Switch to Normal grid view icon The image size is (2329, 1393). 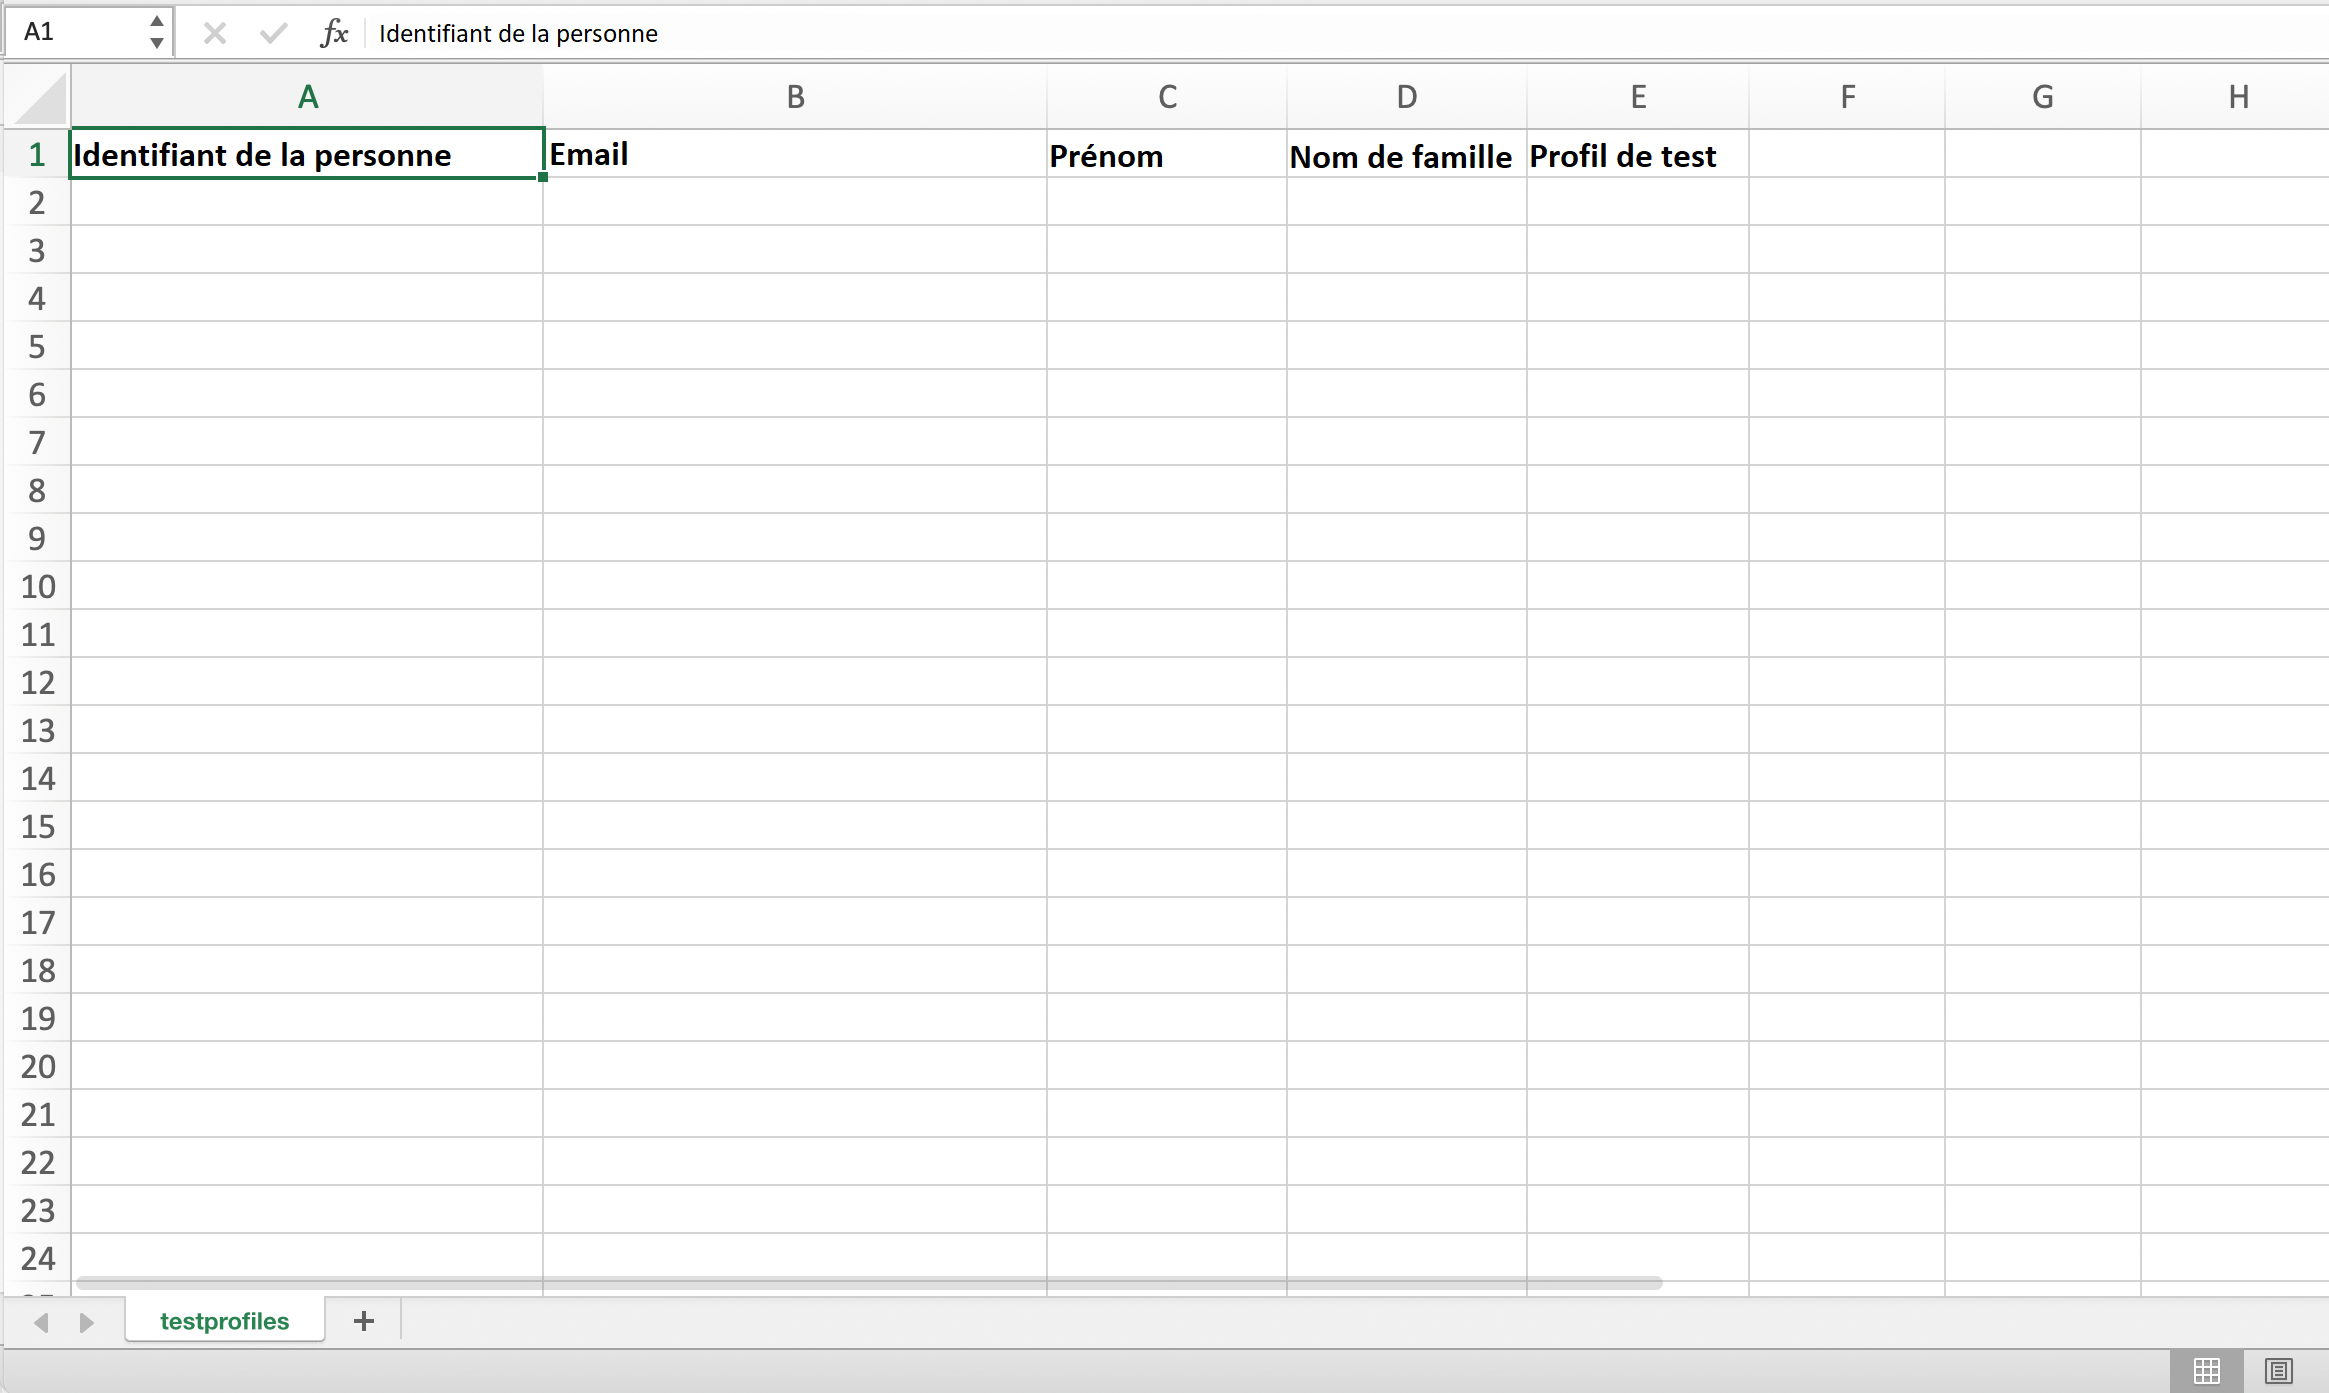(x=2206, y=1370)
